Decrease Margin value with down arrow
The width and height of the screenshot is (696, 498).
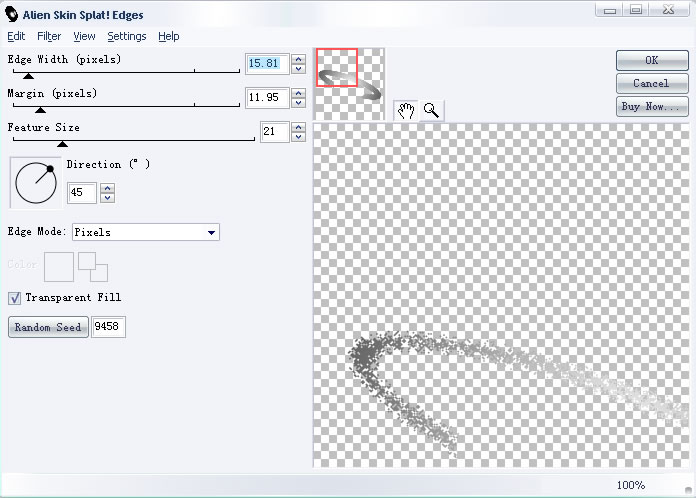[x=298, y=103]
